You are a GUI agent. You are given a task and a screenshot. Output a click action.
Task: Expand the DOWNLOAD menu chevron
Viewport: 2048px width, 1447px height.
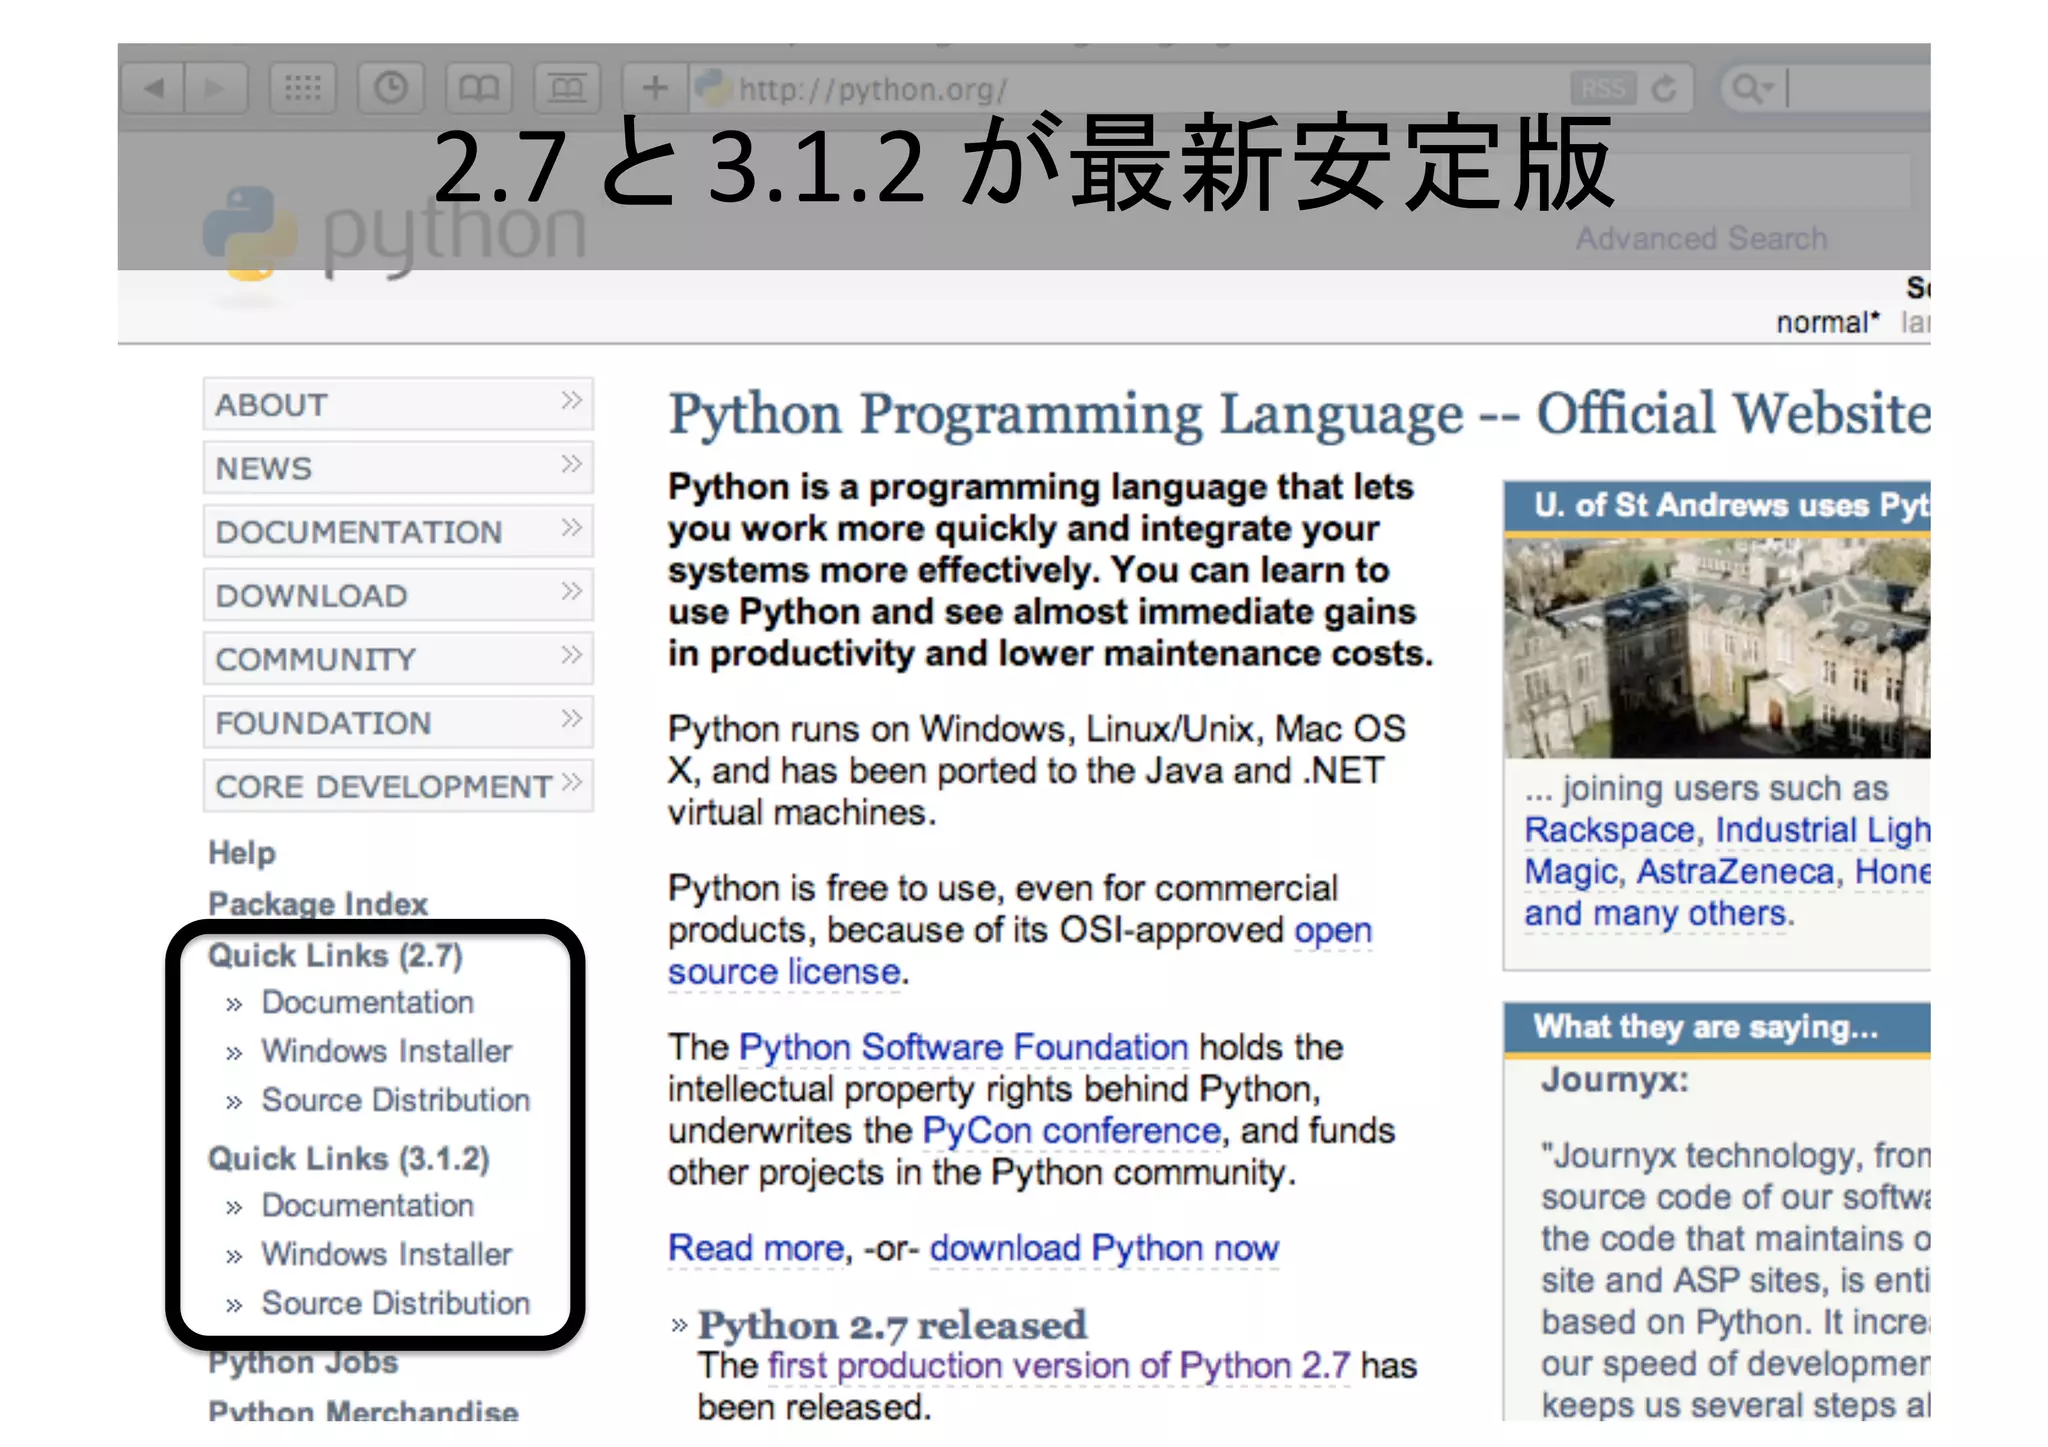point(571,592)
